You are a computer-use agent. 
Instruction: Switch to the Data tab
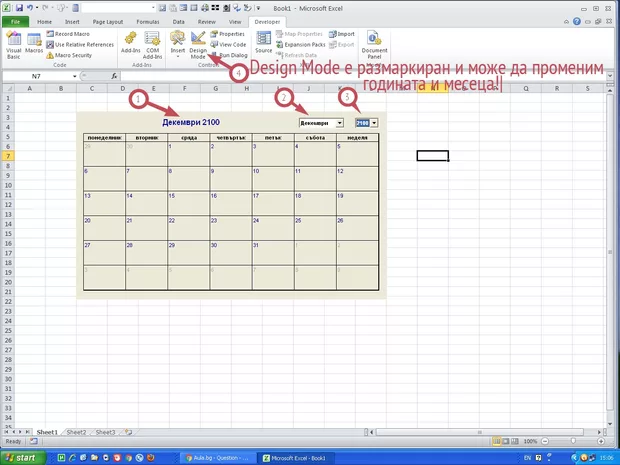point(178,22)
